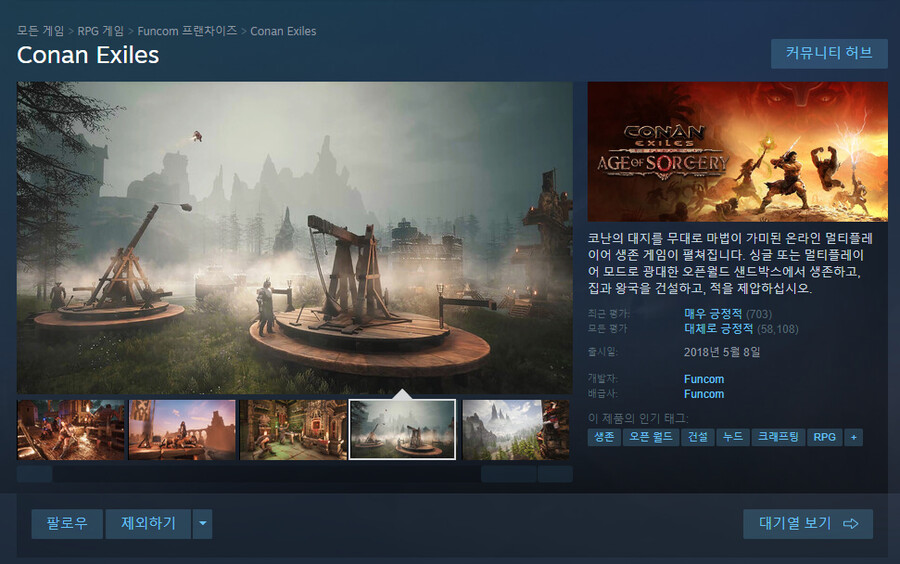Select the 크래프팅 tag

(x=778, y=437)
